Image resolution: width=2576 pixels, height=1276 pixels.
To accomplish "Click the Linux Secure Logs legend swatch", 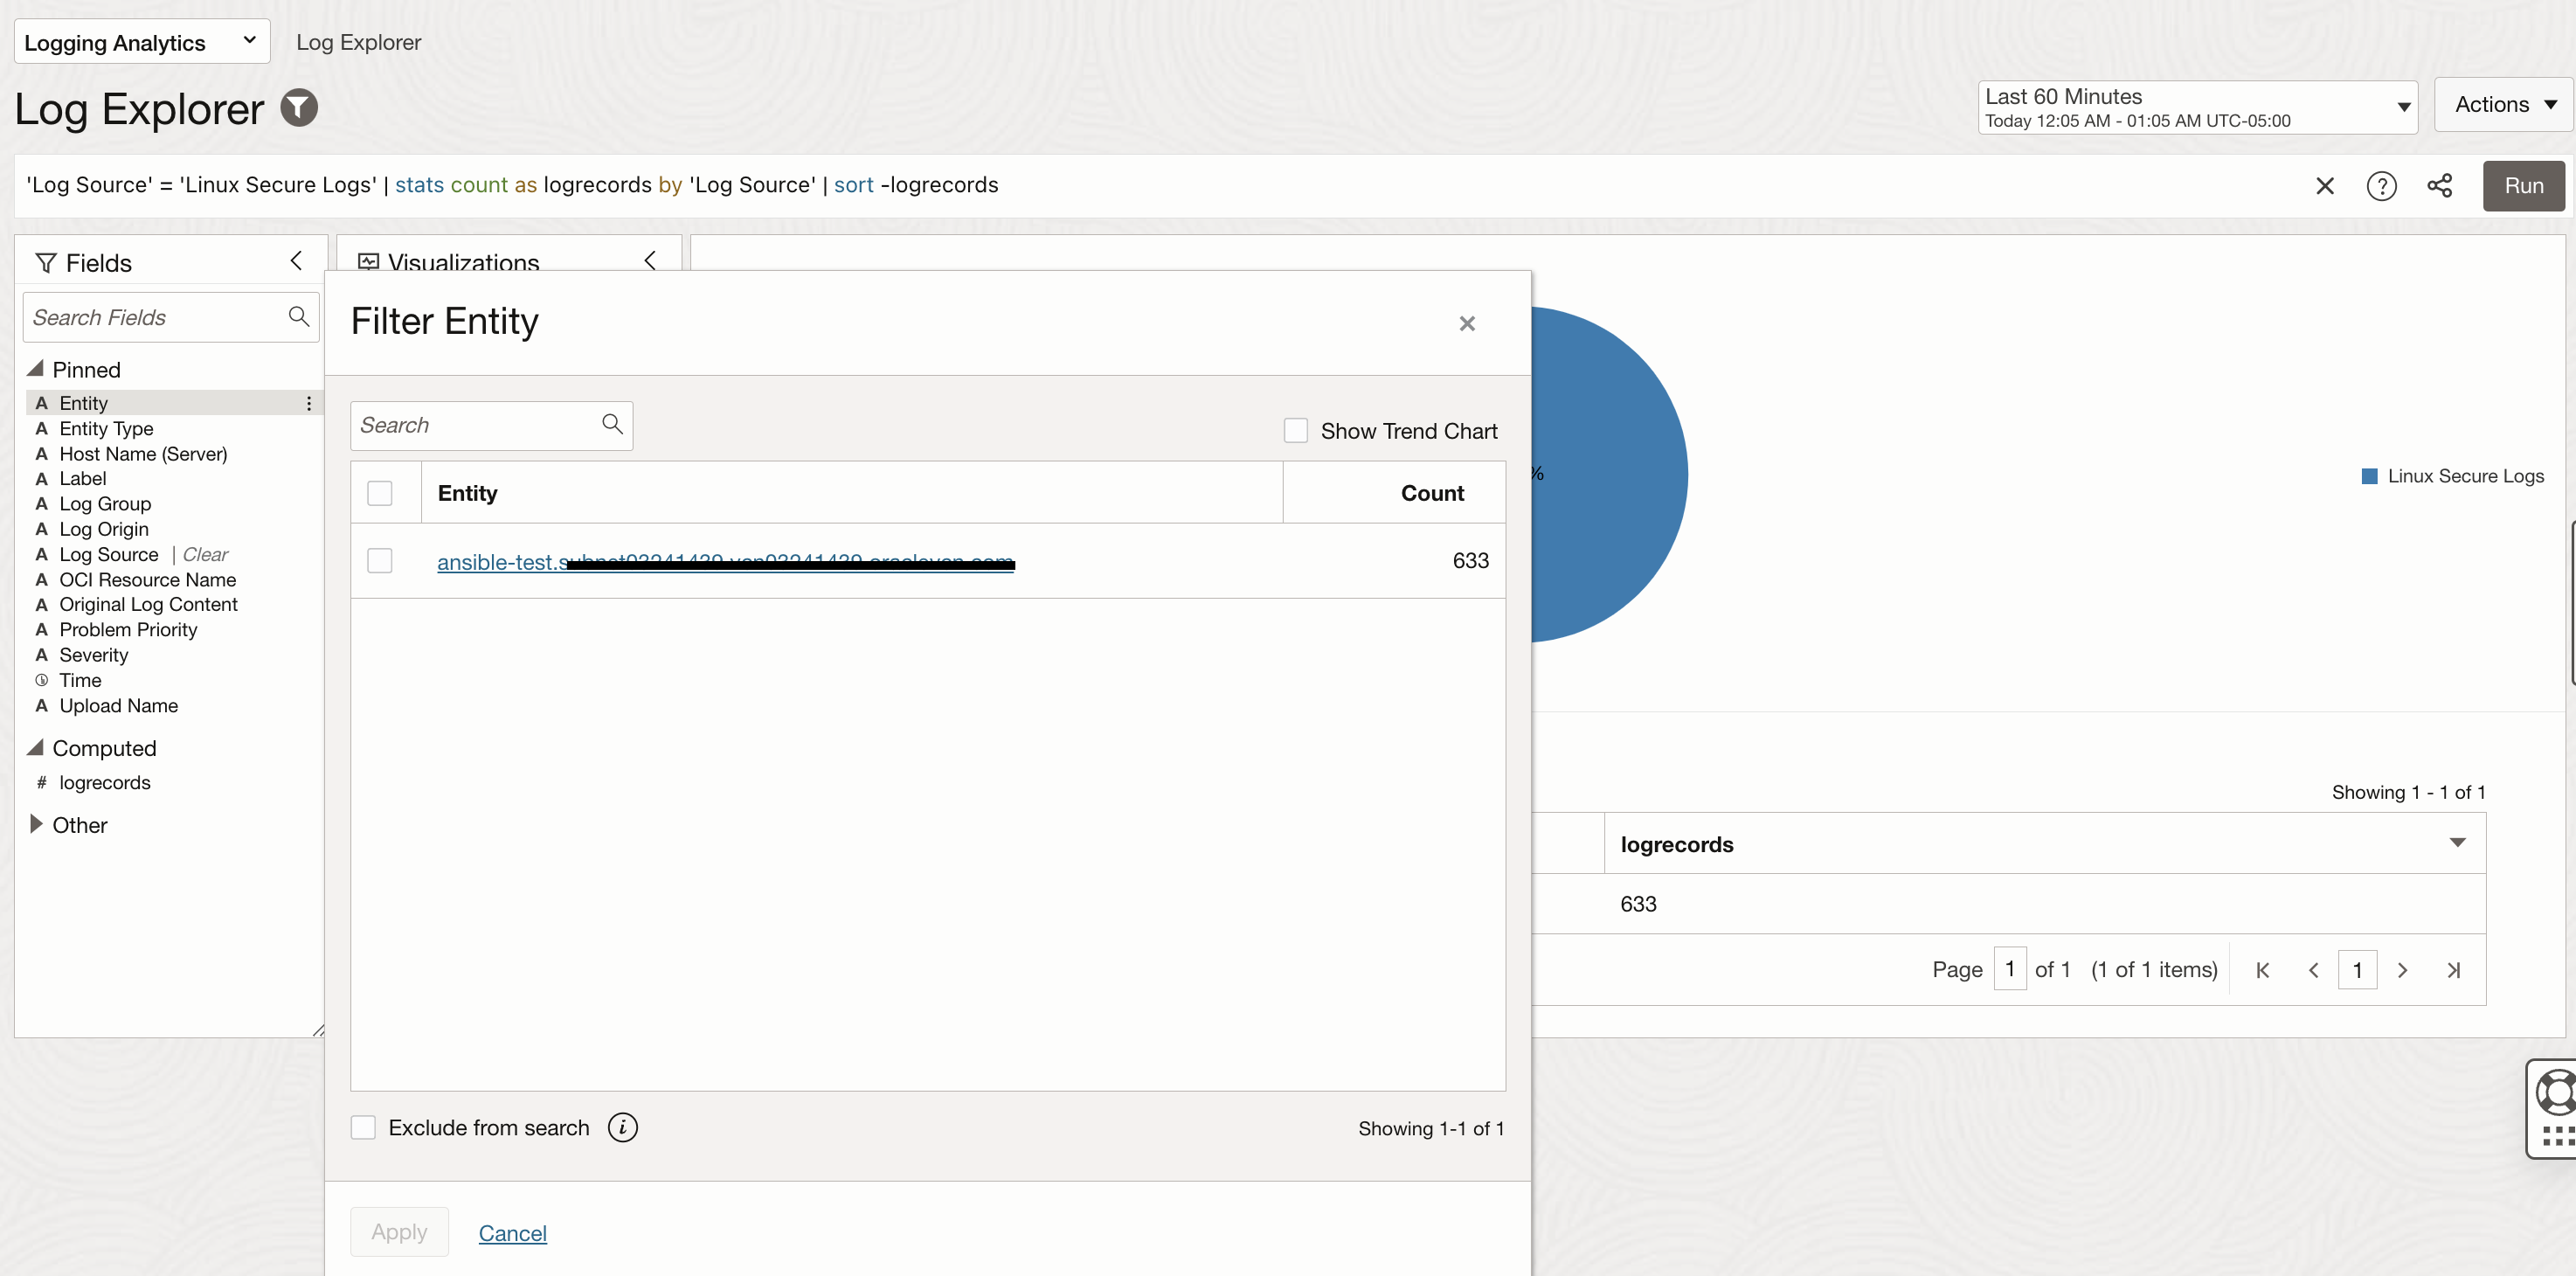I will coord(2369,476).
